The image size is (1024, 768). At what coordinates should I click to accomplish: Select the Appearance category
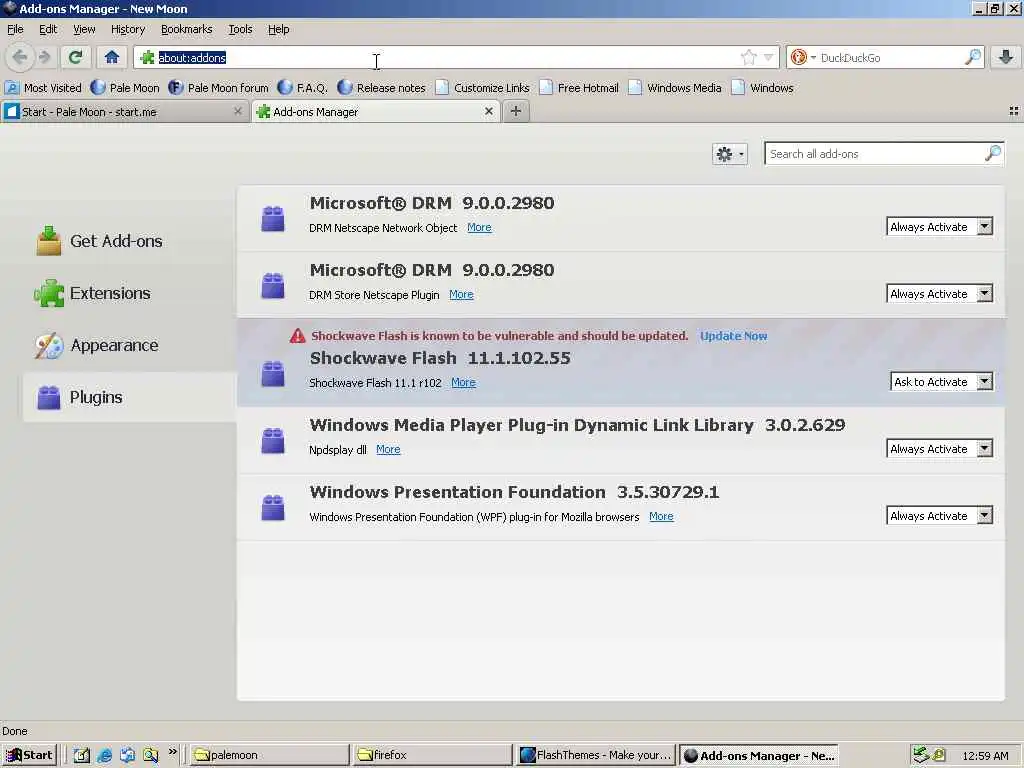click(129, 345)
